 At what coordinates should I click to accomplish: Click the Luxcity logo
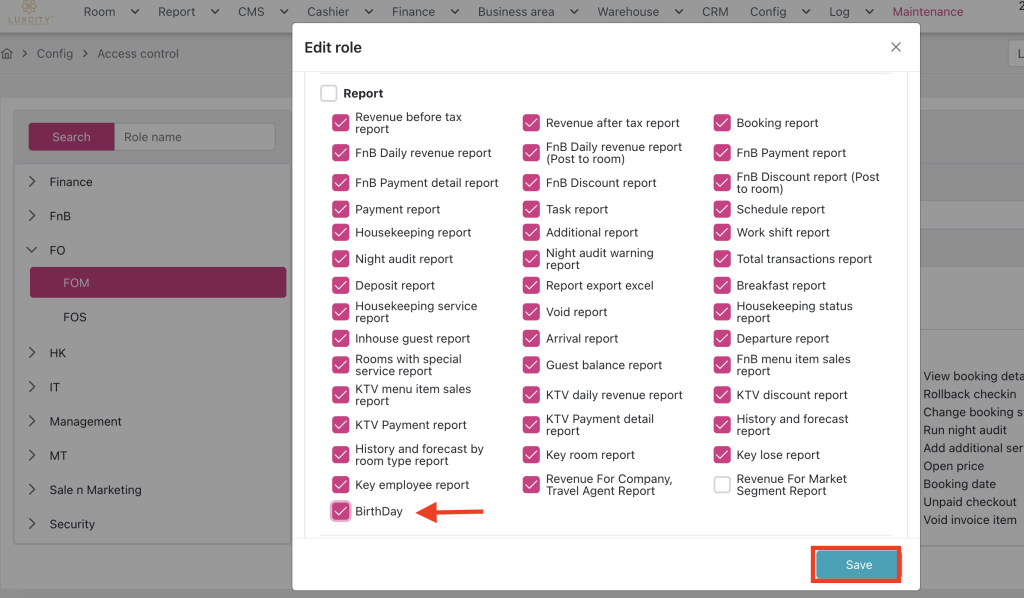tap(30, 12)
